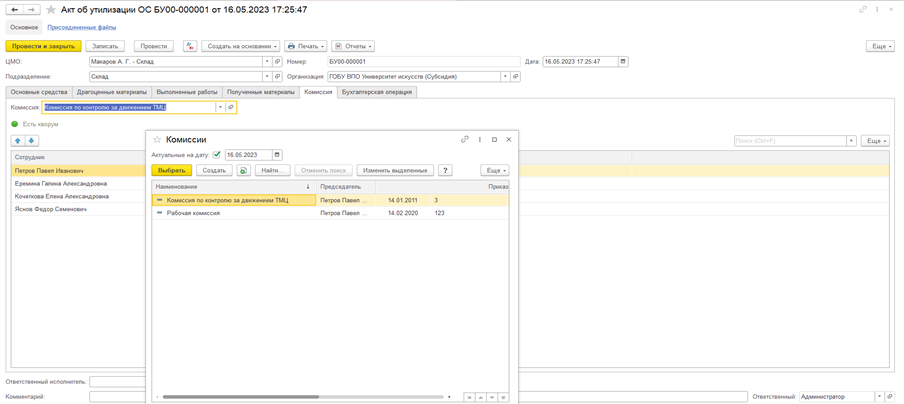Open the Еще menu beside the search field
Viewport: 904px width, 404px height.
coord(875,141)
